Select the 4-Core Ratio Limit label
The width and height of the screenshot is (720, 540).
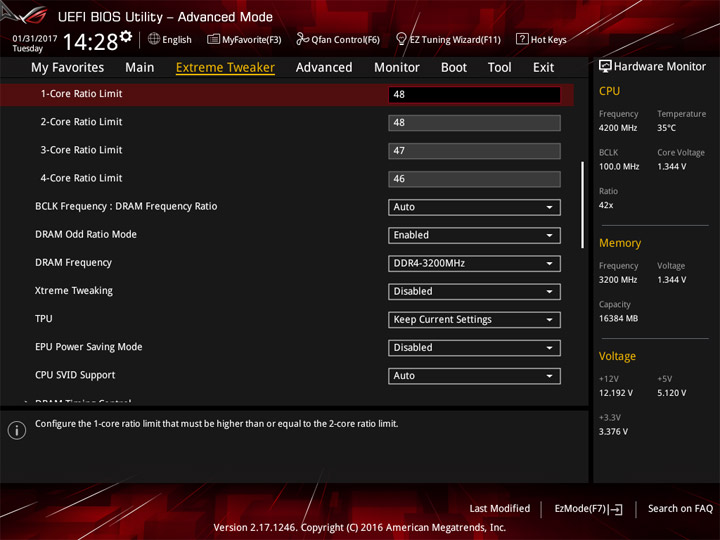pyautogui.click(x=81, y=178)
